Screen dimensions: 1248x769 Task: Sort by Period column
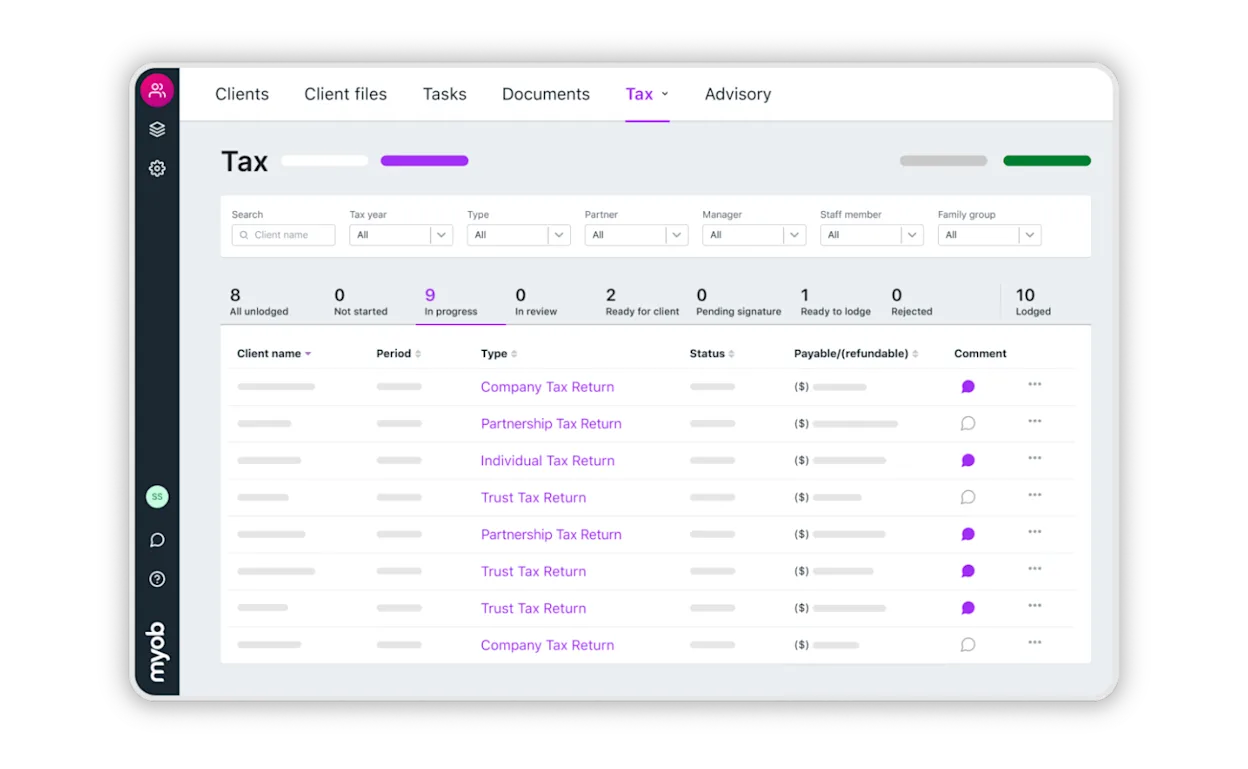tap(398, 354)
